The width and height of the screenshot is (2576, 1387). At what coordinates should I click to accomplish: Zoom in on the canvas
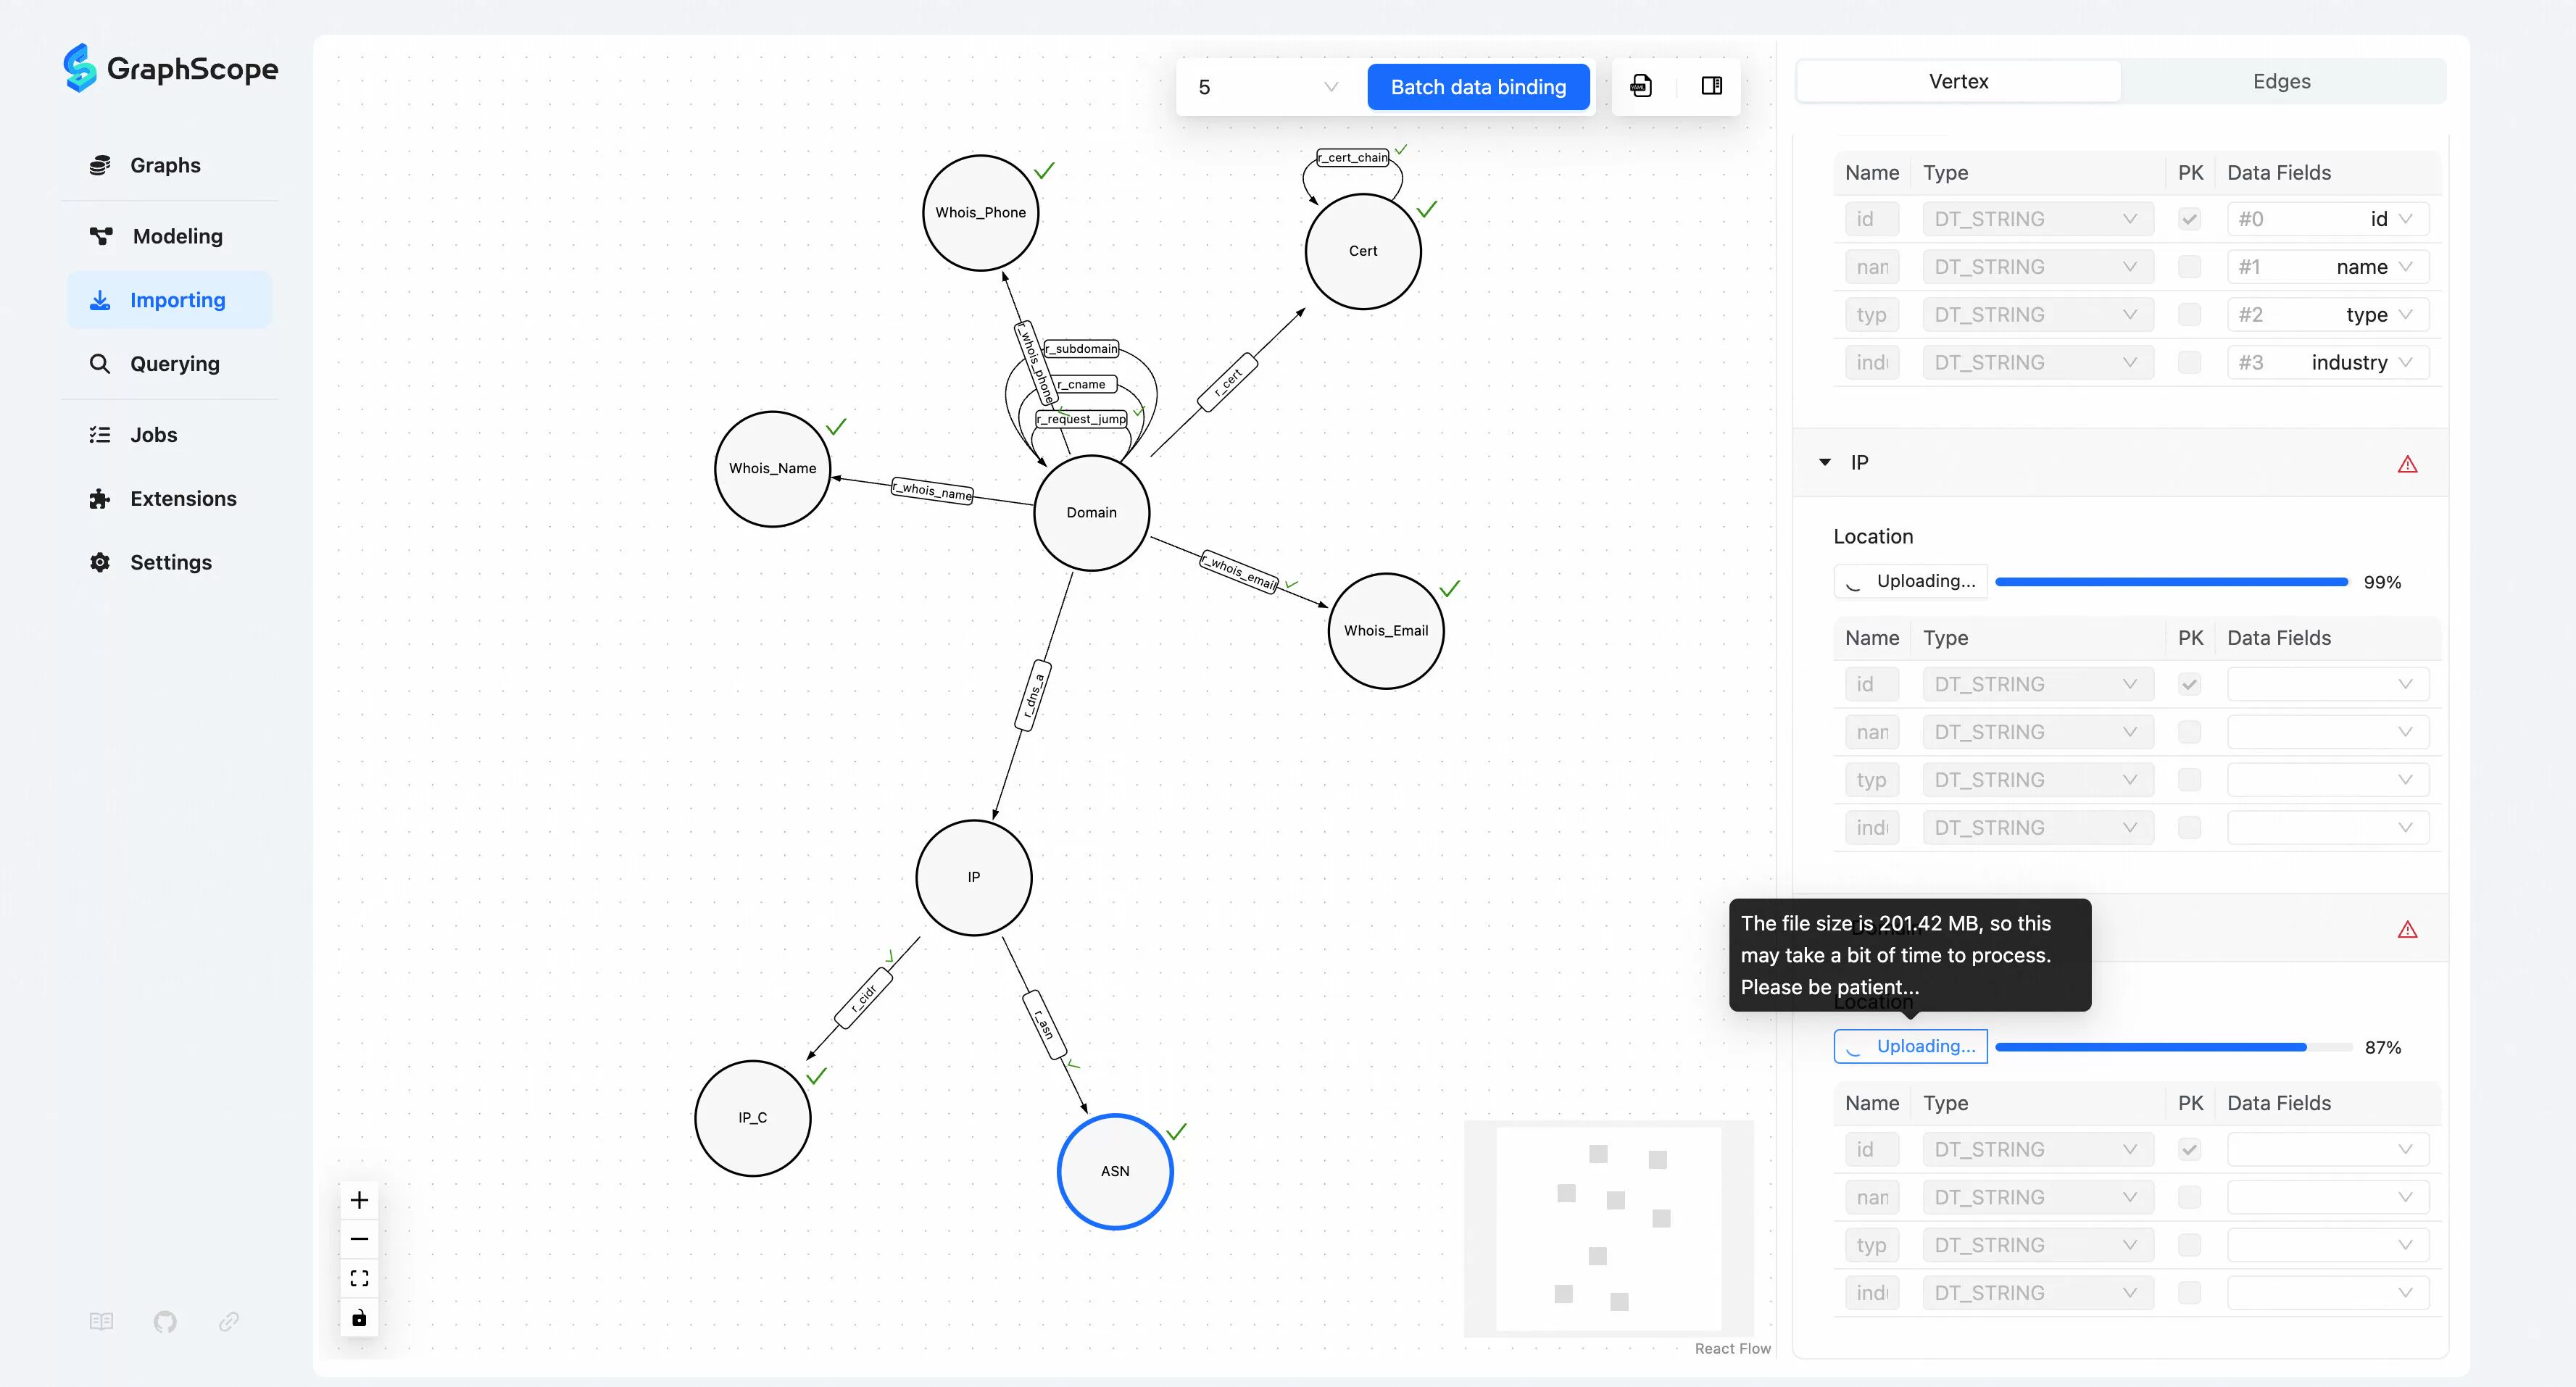click(x=359, y=1200)
